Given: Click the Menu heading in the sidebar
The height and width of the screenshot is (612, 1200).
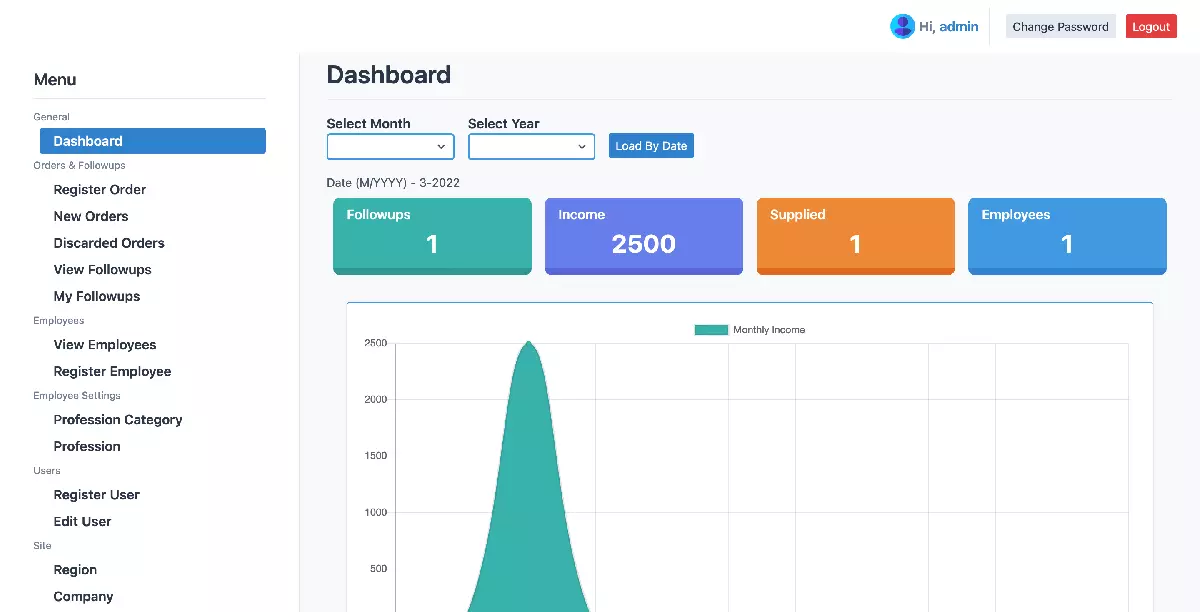Looking at the screenshot, I should point(55,80).
